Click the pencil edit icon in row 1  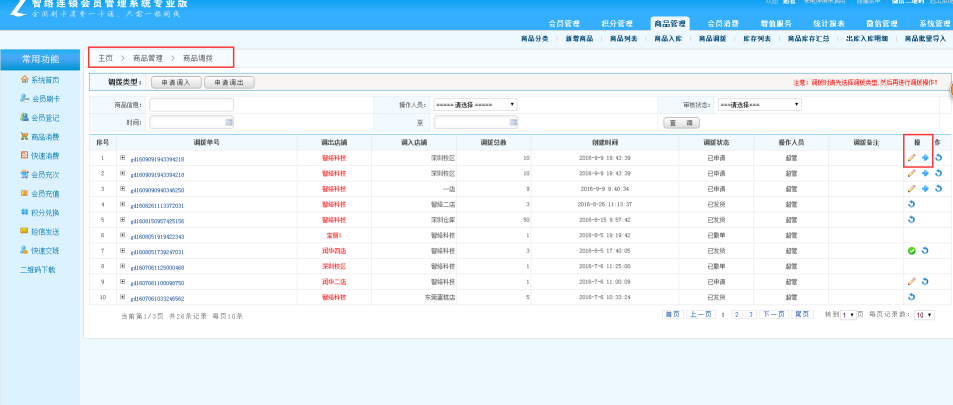911,158
